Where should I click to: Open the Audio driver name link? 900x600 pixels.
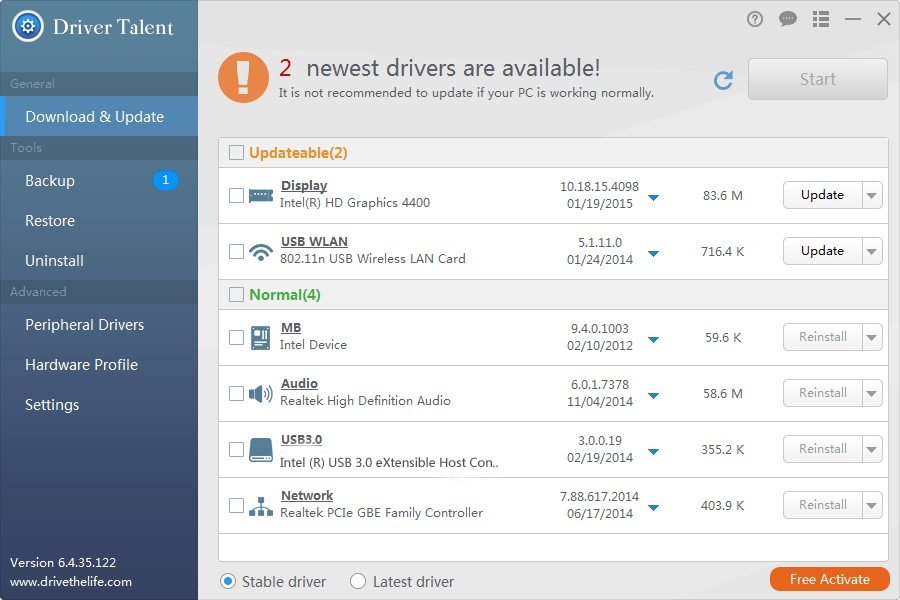(x=299, y=384)
